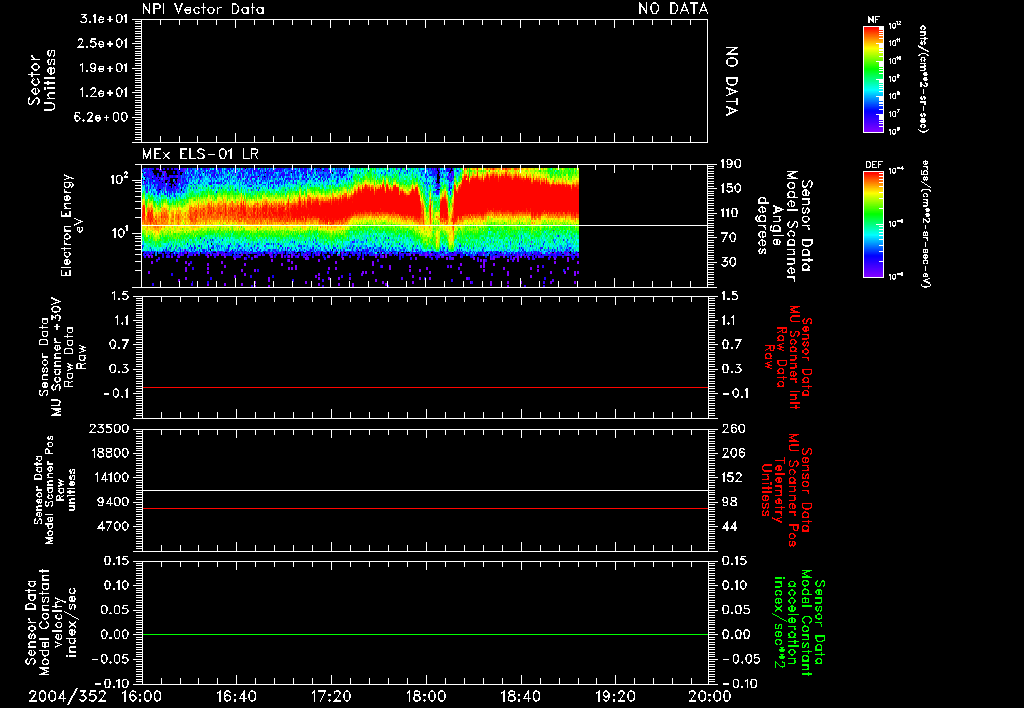Image resolution: width=1024 pixels, height=708 pixels.
Task: Click the 17:20 time axis label
Action: [331, 696]
